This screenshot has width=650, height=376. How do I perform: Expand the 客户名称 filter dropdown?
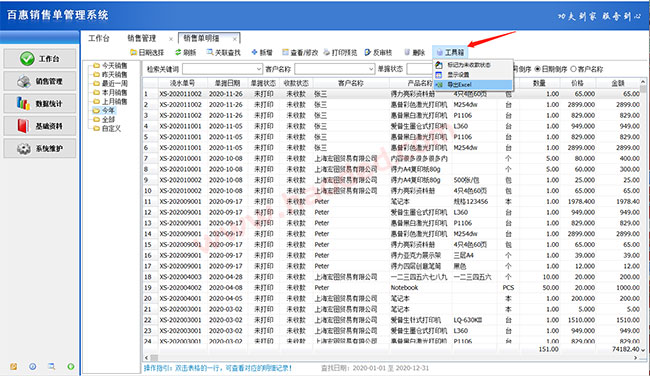(x=371, y=69)
